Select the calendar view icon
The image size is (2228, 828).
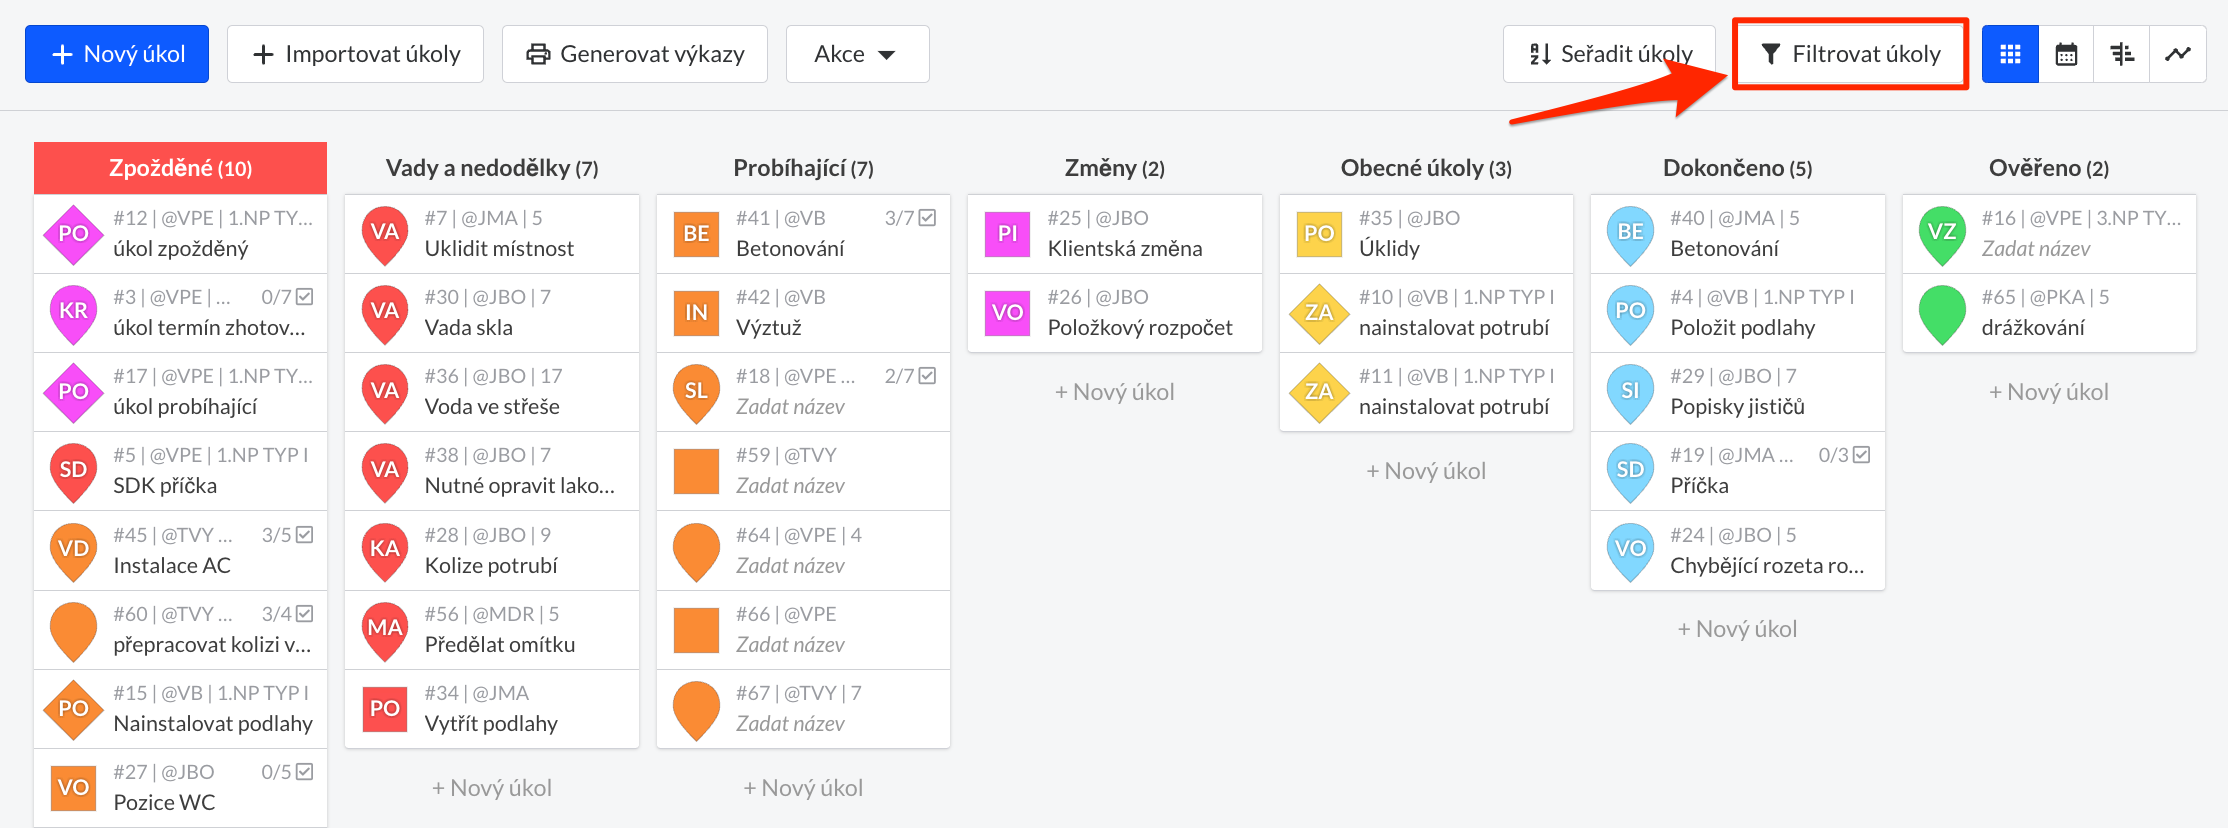pos(2066,54)
